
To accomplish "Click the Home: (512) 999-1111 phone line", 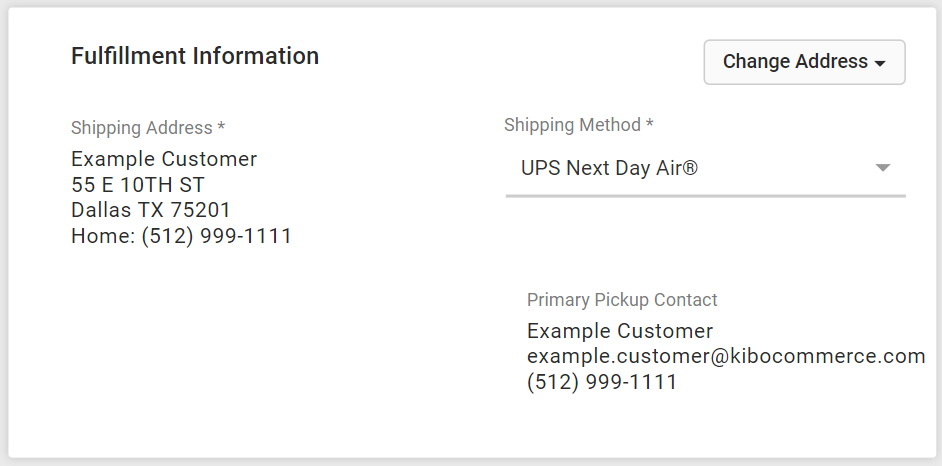I will click(181, 237).
